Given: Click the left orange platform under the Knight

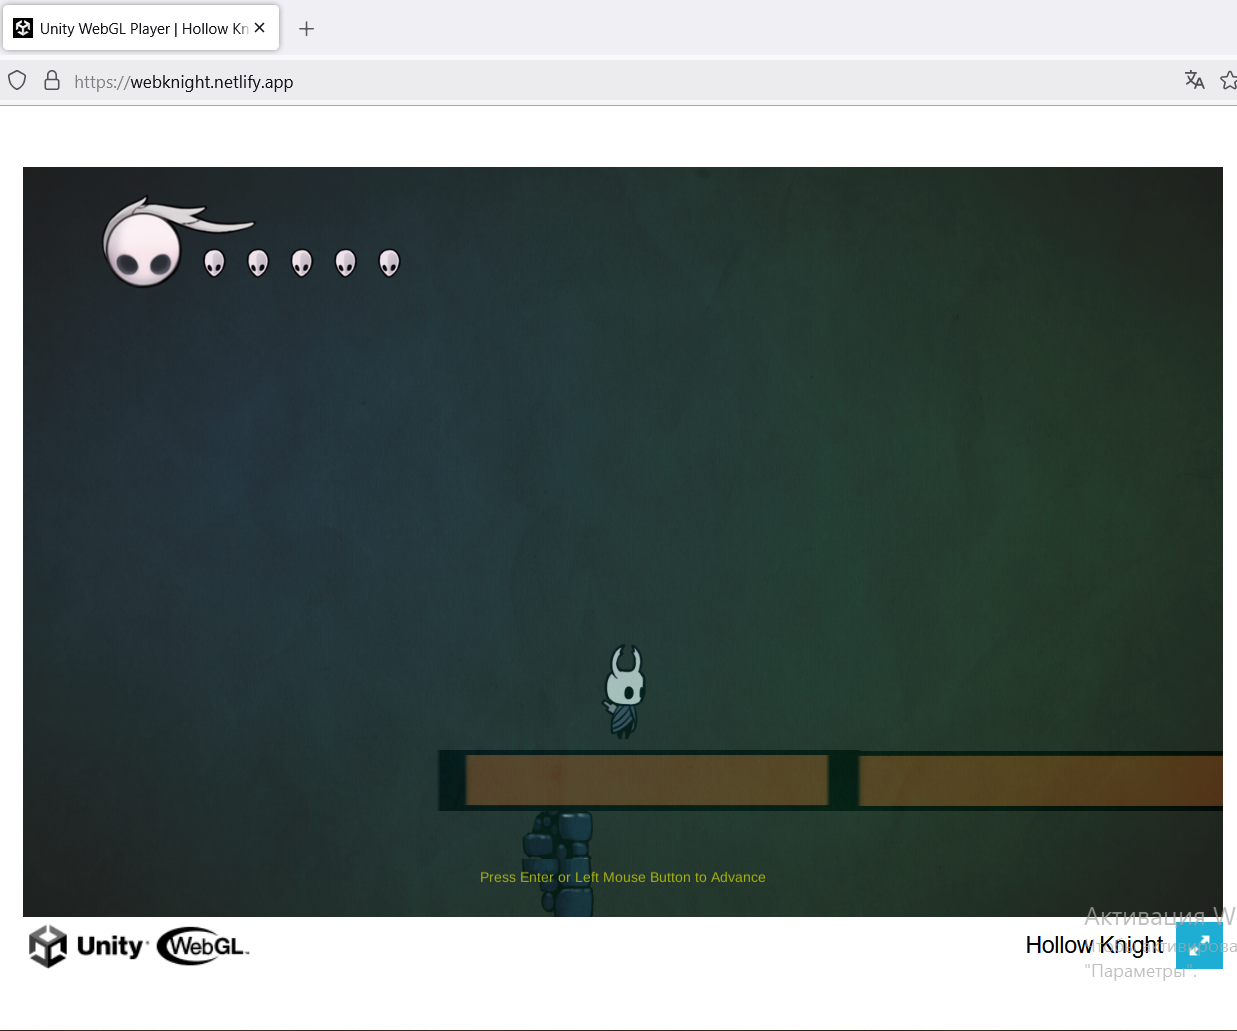Looking at the screenshot, I should 647,780.
